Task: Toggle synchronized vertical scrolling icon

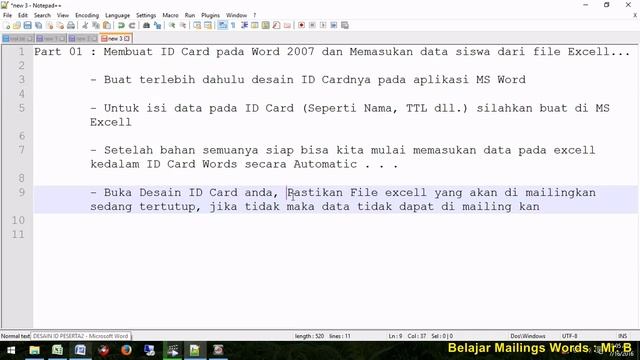Action: pyautogui.click(x=197, y=25)
